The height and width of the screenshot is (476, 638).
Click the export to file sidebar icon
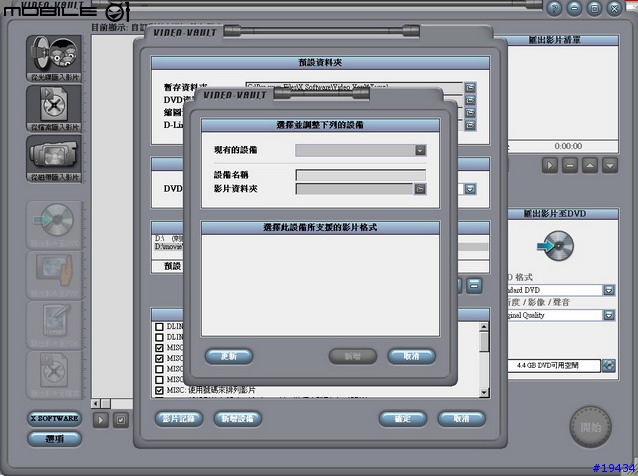click(x=55, y=375)
